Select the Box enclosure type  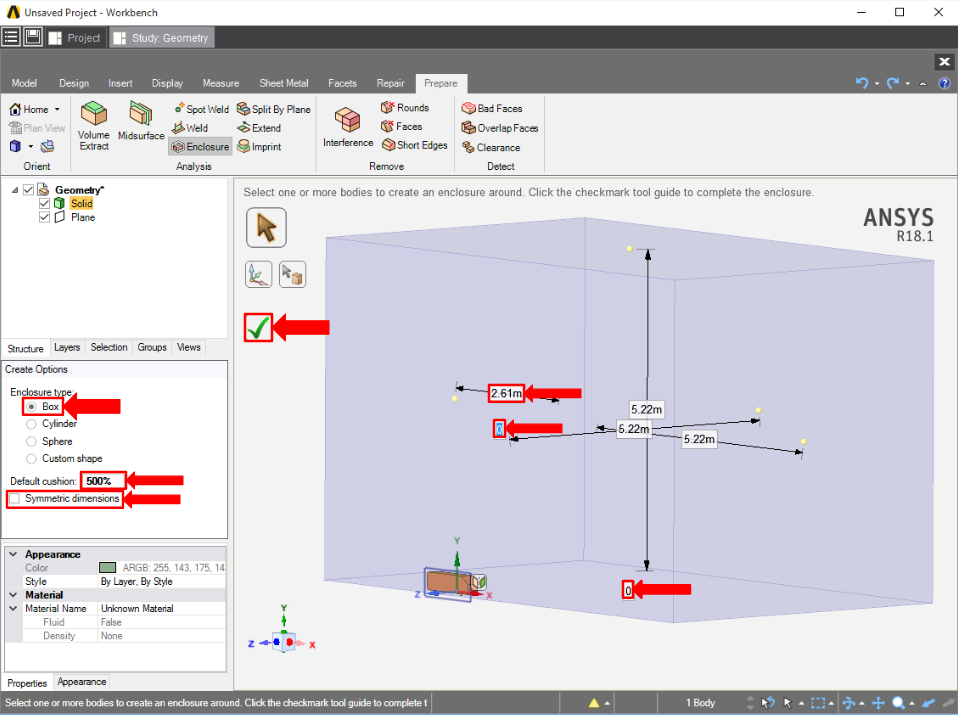point(31,406)
